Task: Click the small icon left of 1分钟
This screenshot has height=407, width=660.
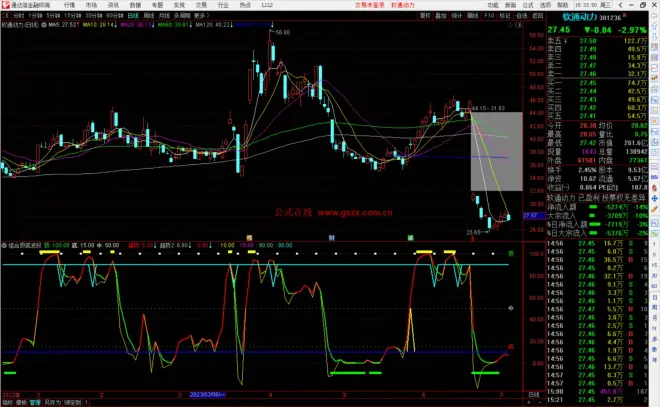Action: coord(7,17)
